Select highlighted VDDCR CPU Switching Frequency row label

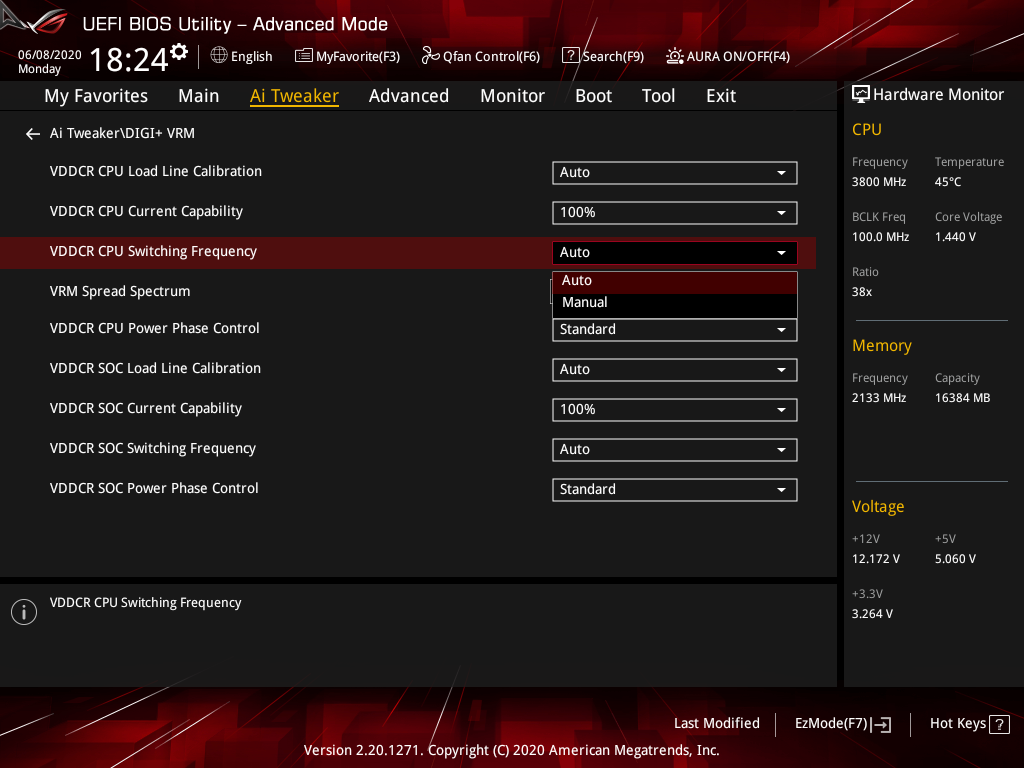coord(153,252)
